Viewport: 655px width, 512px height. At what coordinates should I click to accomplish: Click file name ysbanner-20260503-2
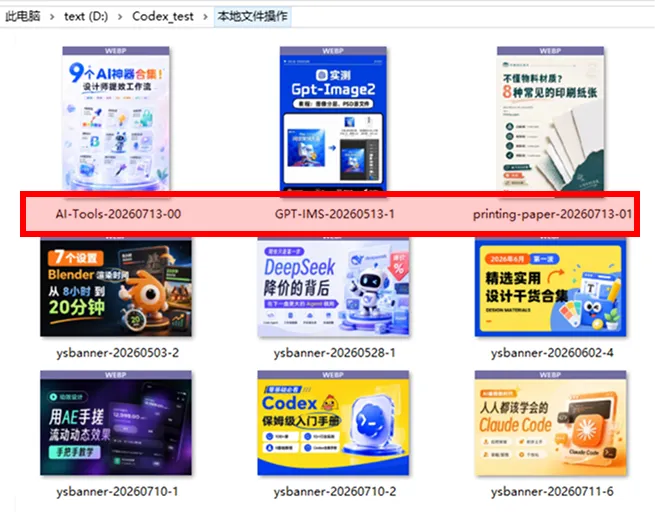click(117, 353)
